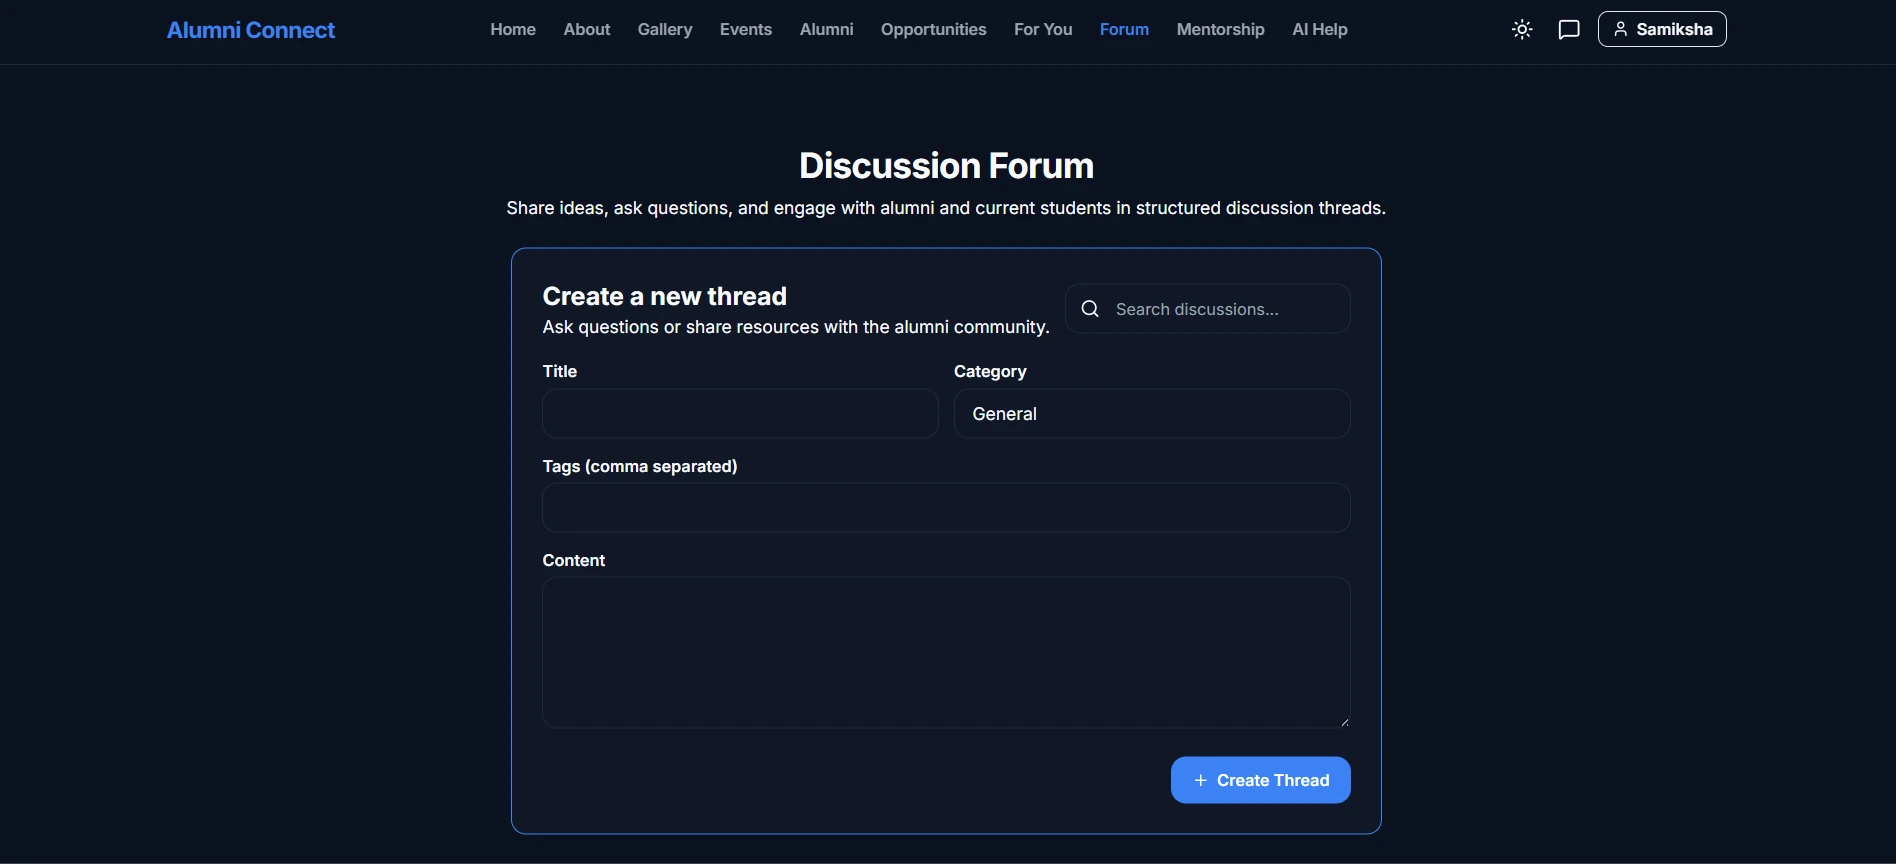Screen dimensions: 1896x864
Task: Open the Opportunities section
Action: click(933, 30)
